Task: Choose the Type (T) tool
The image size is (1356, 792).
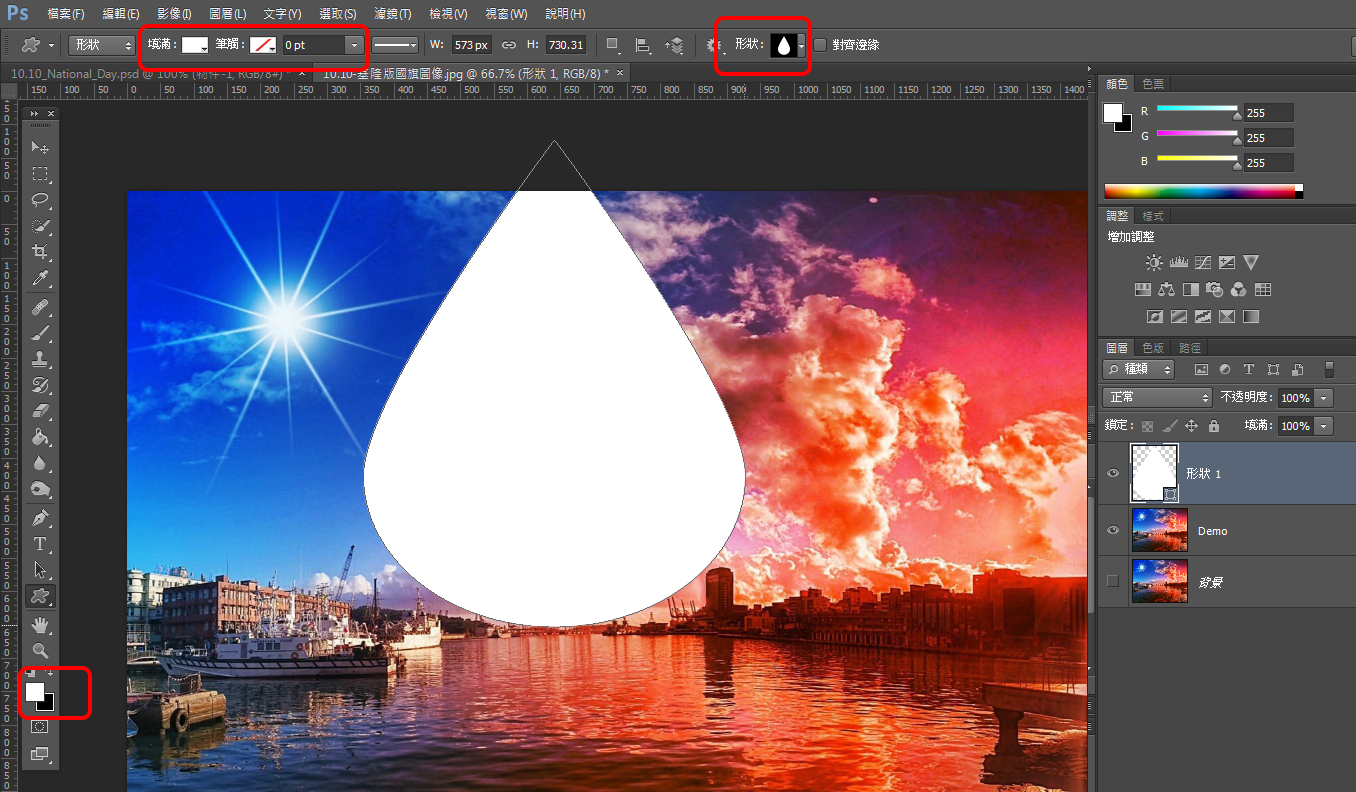Action: pos(40,544)
